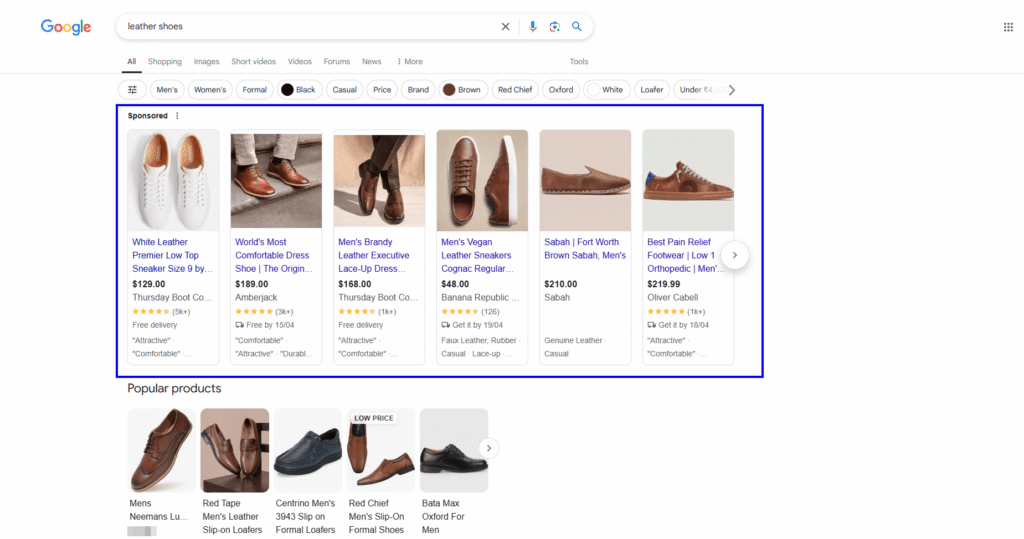Click the Oliver Cabell sneaker image
Image resolution: width=1024 pixels, height=539 pixels.
tap(688, 180)
